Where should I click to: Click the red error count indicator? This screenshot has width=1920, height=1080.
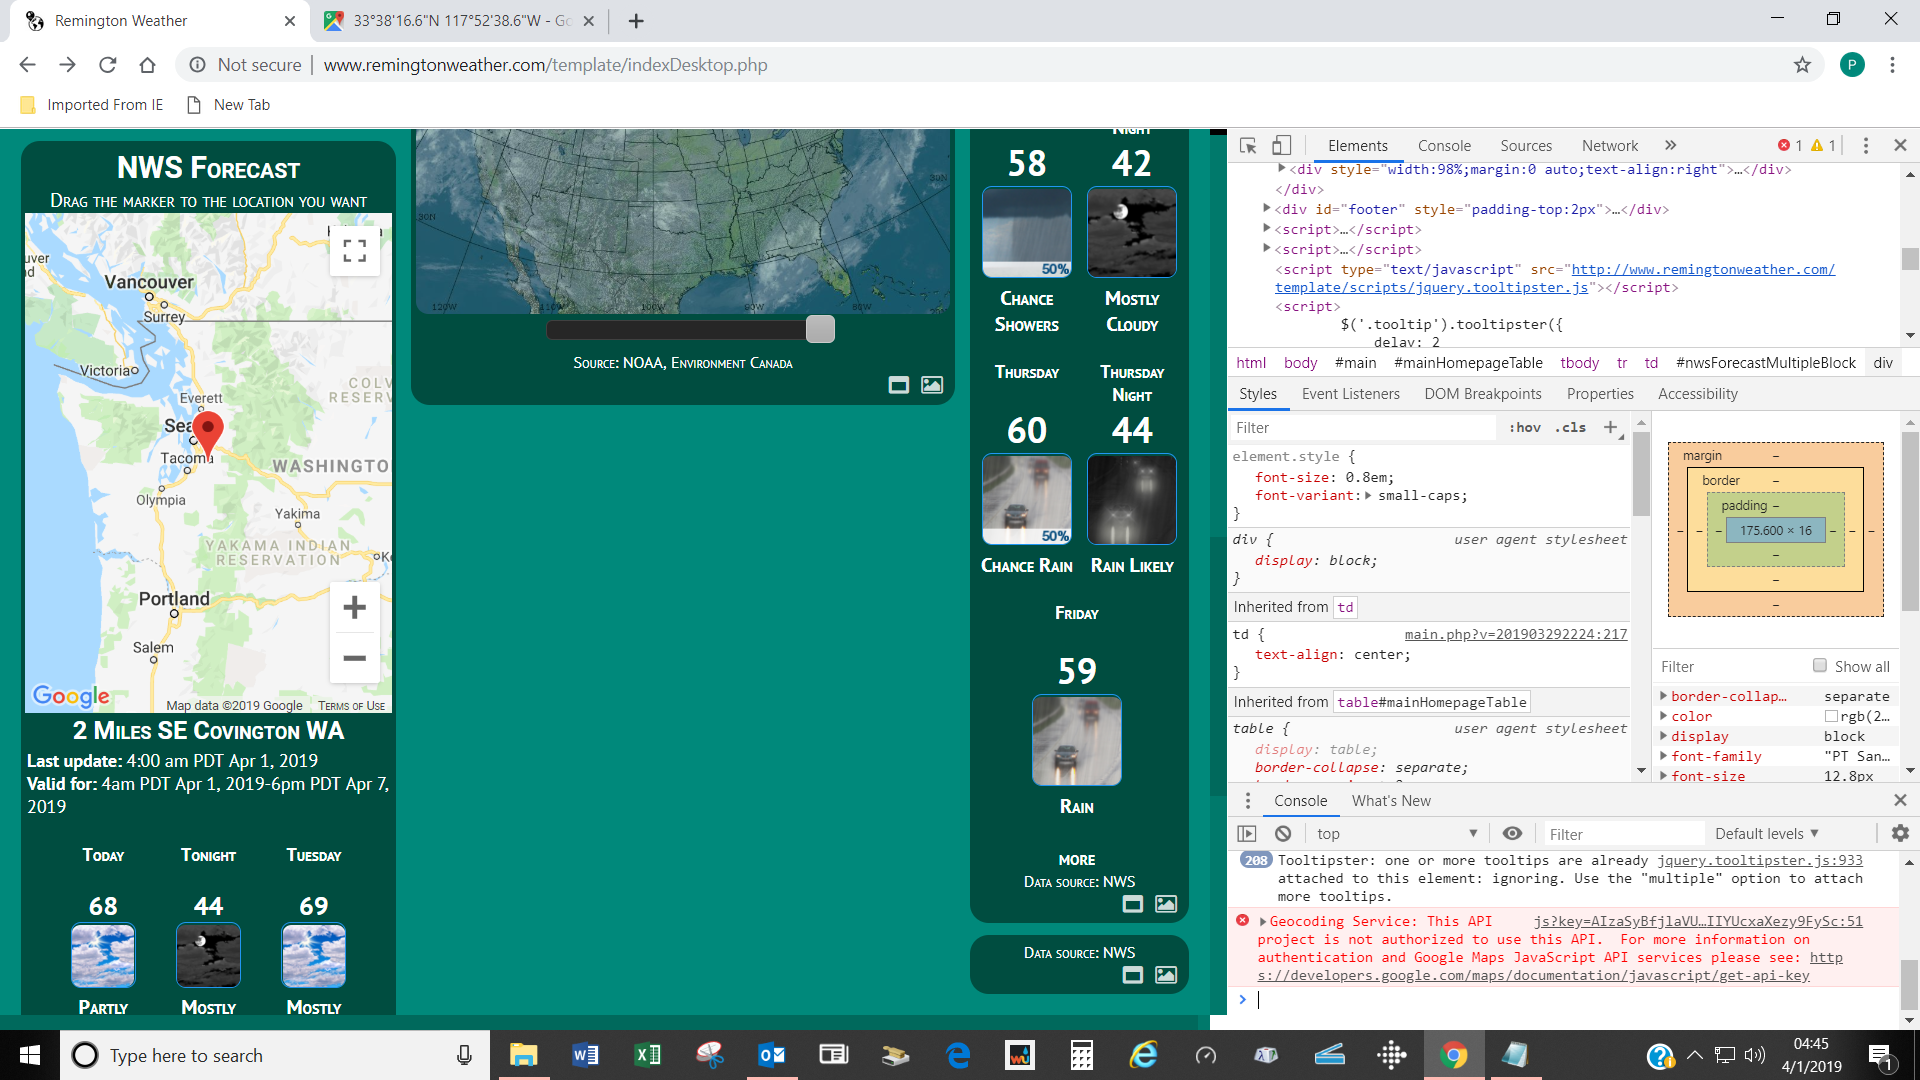pyautogui.click(x=1789, y=146)
